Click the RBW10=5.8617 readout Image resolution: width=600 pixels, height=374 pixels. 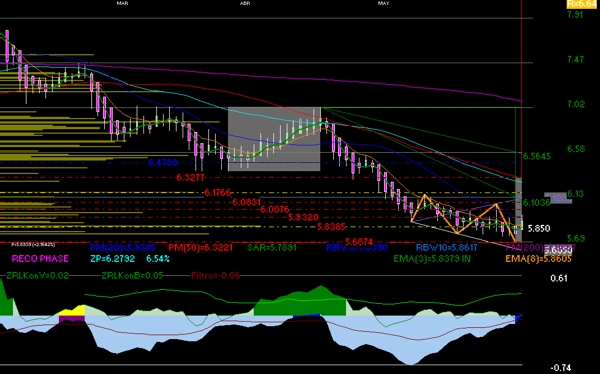(447, 248)
